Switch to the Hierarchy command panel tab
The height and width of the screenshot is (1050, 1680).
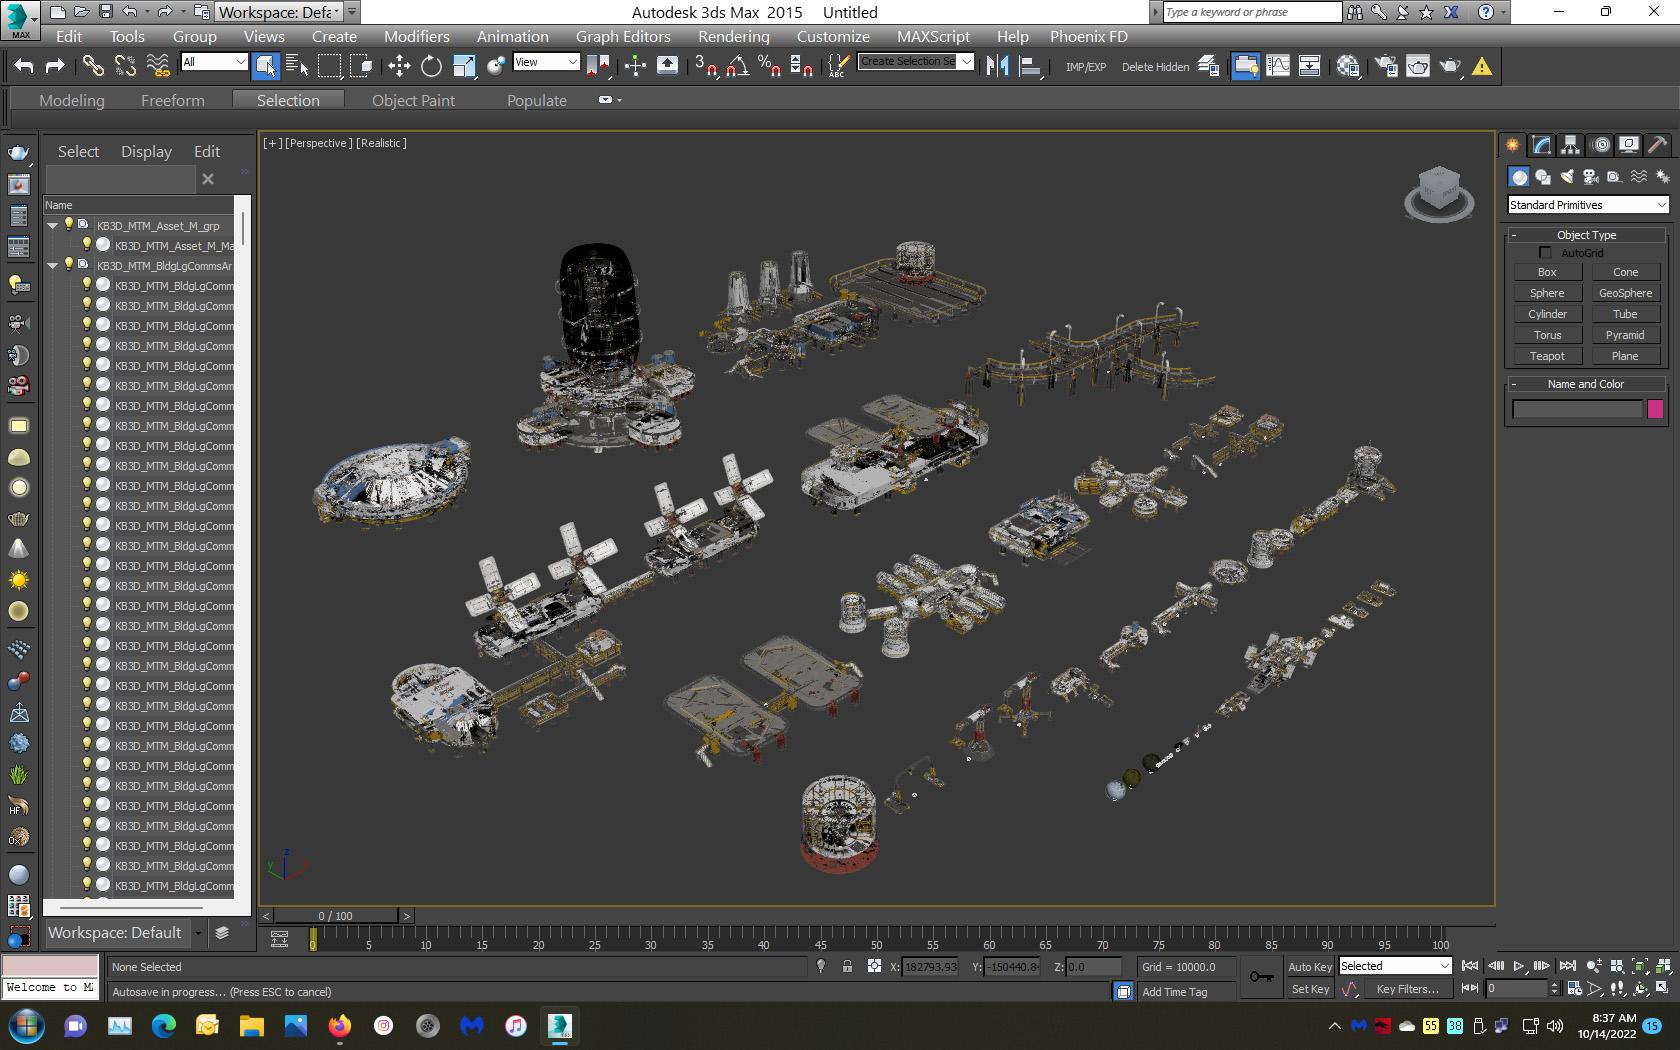click(x=1571, y=145)
